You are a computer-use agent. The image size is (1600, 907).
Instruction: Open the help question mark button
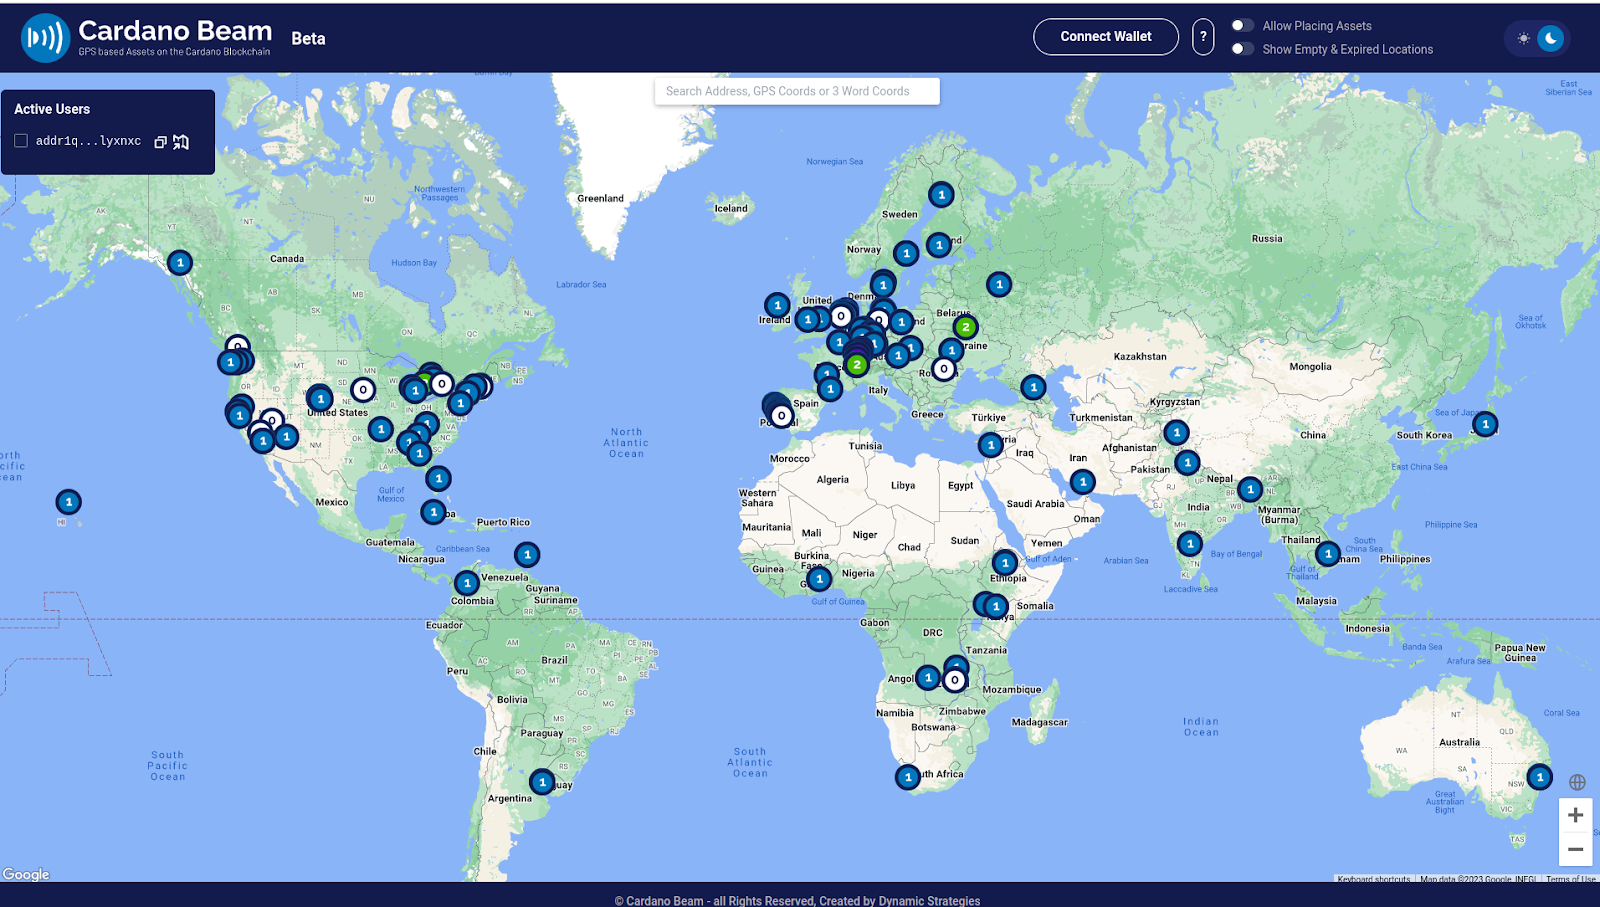click(1203, 37)
